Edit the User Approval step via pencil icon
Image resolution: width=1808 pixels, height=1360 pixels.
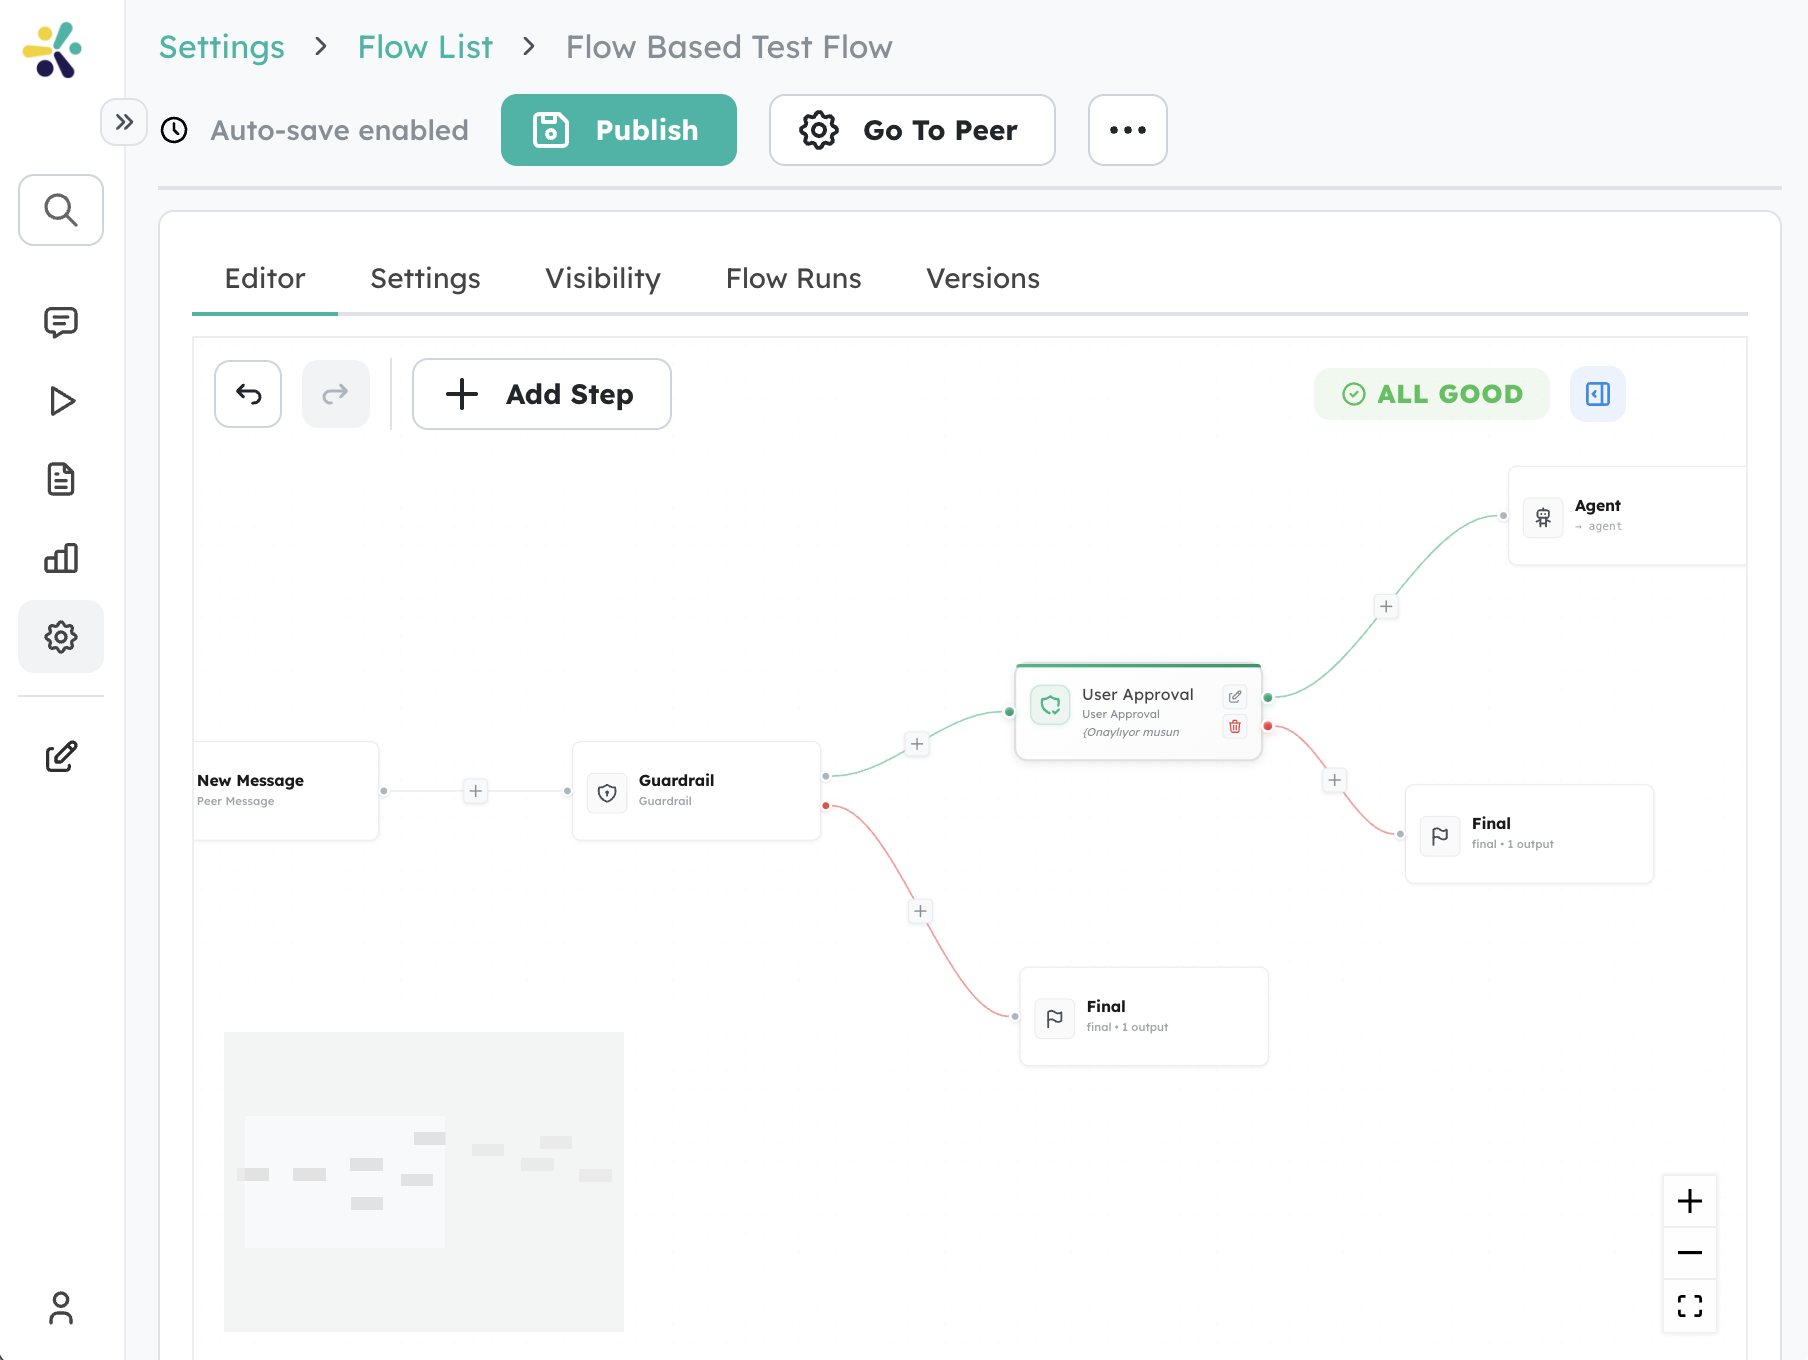[1234, 696]
